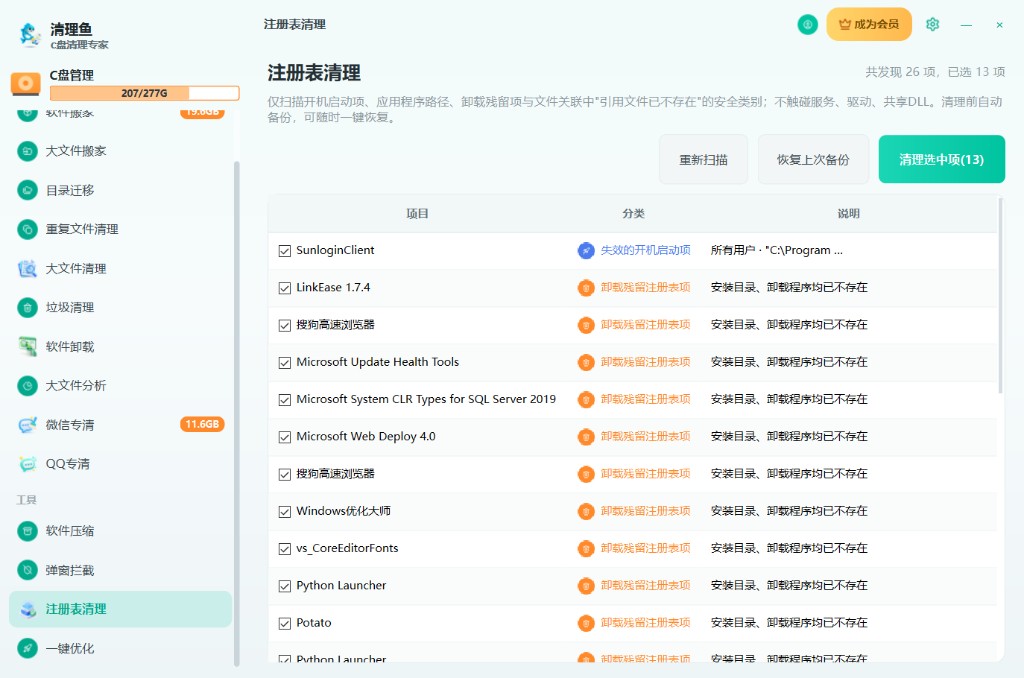The width and height of the screenshot is (1024, 678).
Task: Select the 弹窗拦截 menu item
Action: [121, 570]
